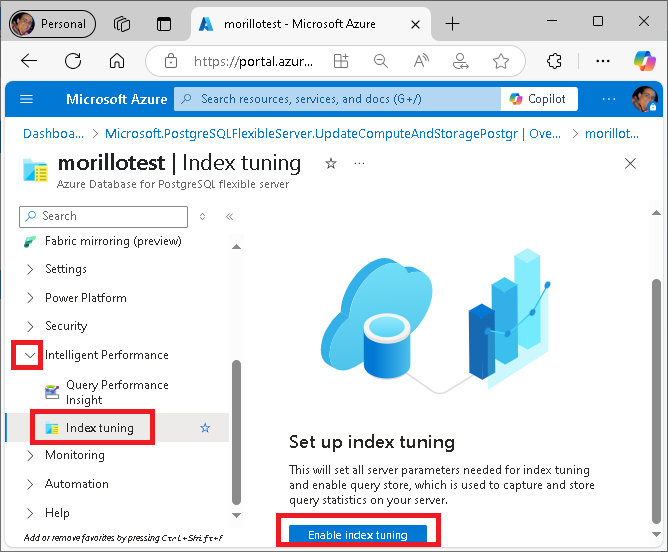Image resolution: width=668 pixels, height=552 pixels.
Task: Close the morillotest browser tab
Action: coord(415,24)
